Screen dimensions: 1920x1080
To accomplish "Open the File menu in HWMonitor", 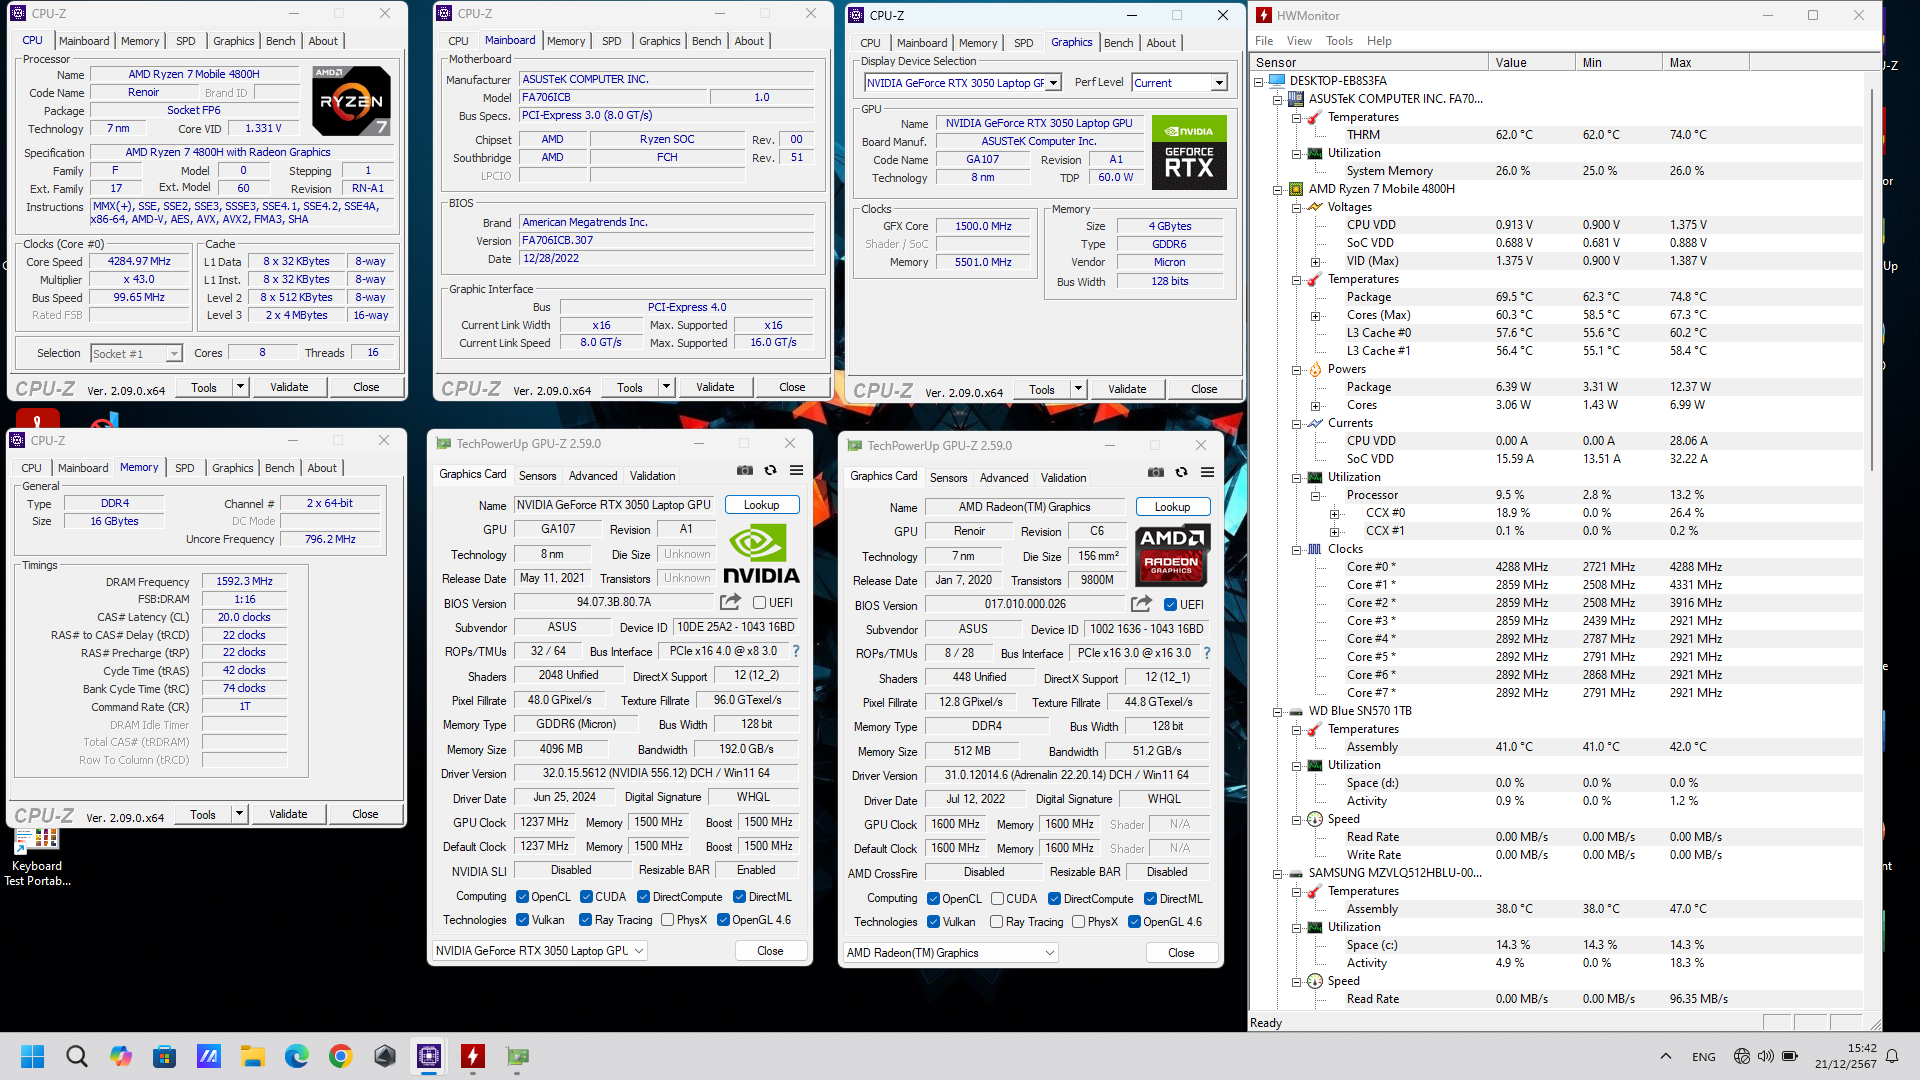I will [x=1264, y=41].
